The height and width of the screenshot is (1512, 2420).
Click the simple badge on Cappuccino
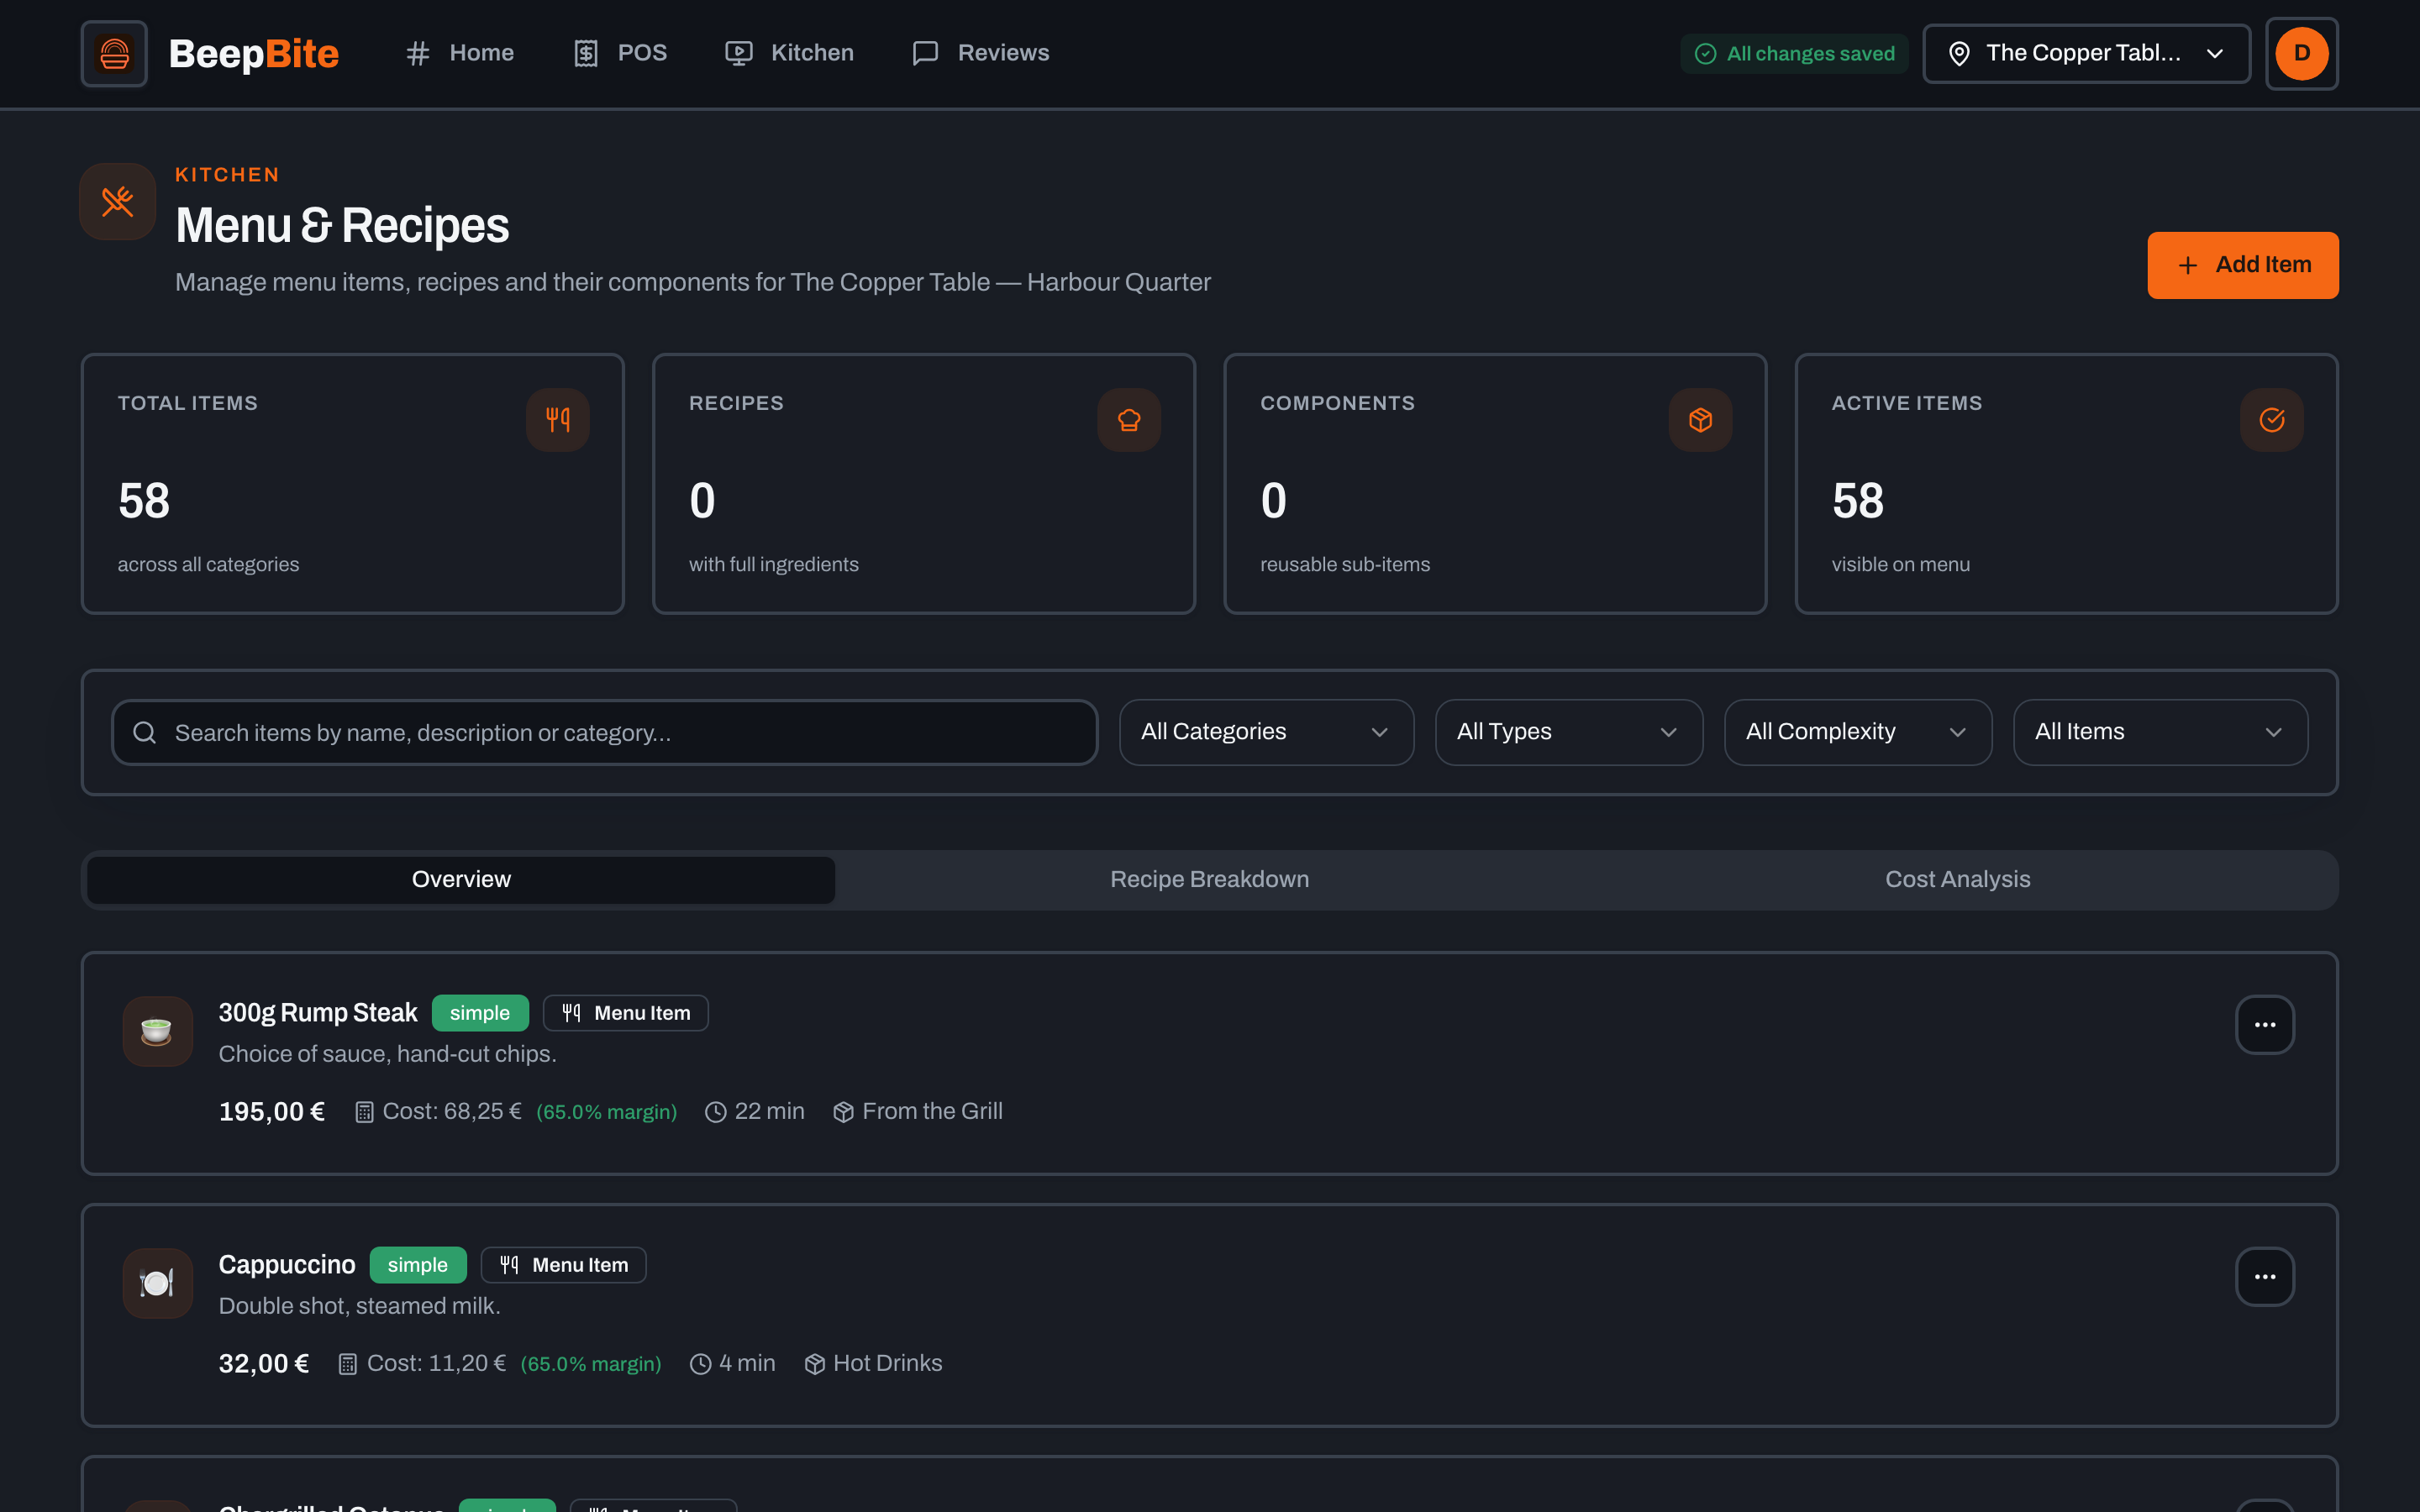[x=418, y=1265]
